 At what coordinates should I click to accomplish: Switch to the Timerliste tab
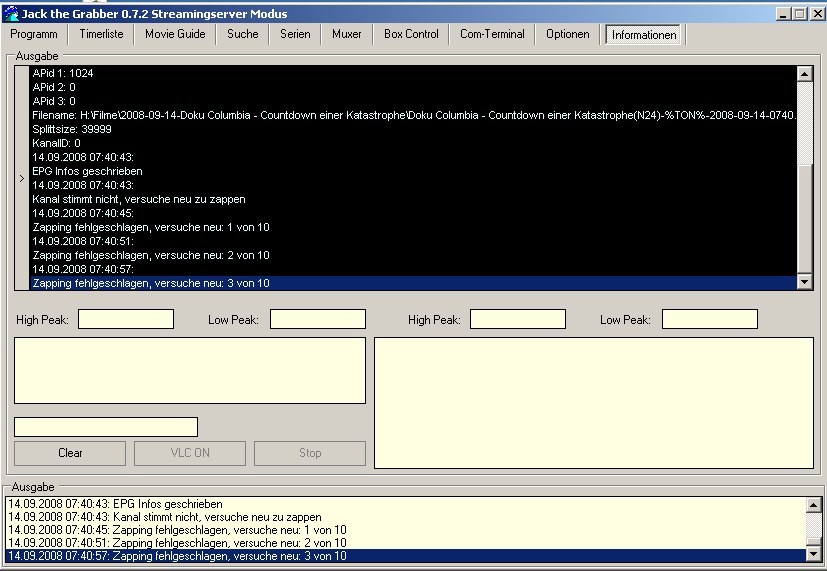click(99, 34)
